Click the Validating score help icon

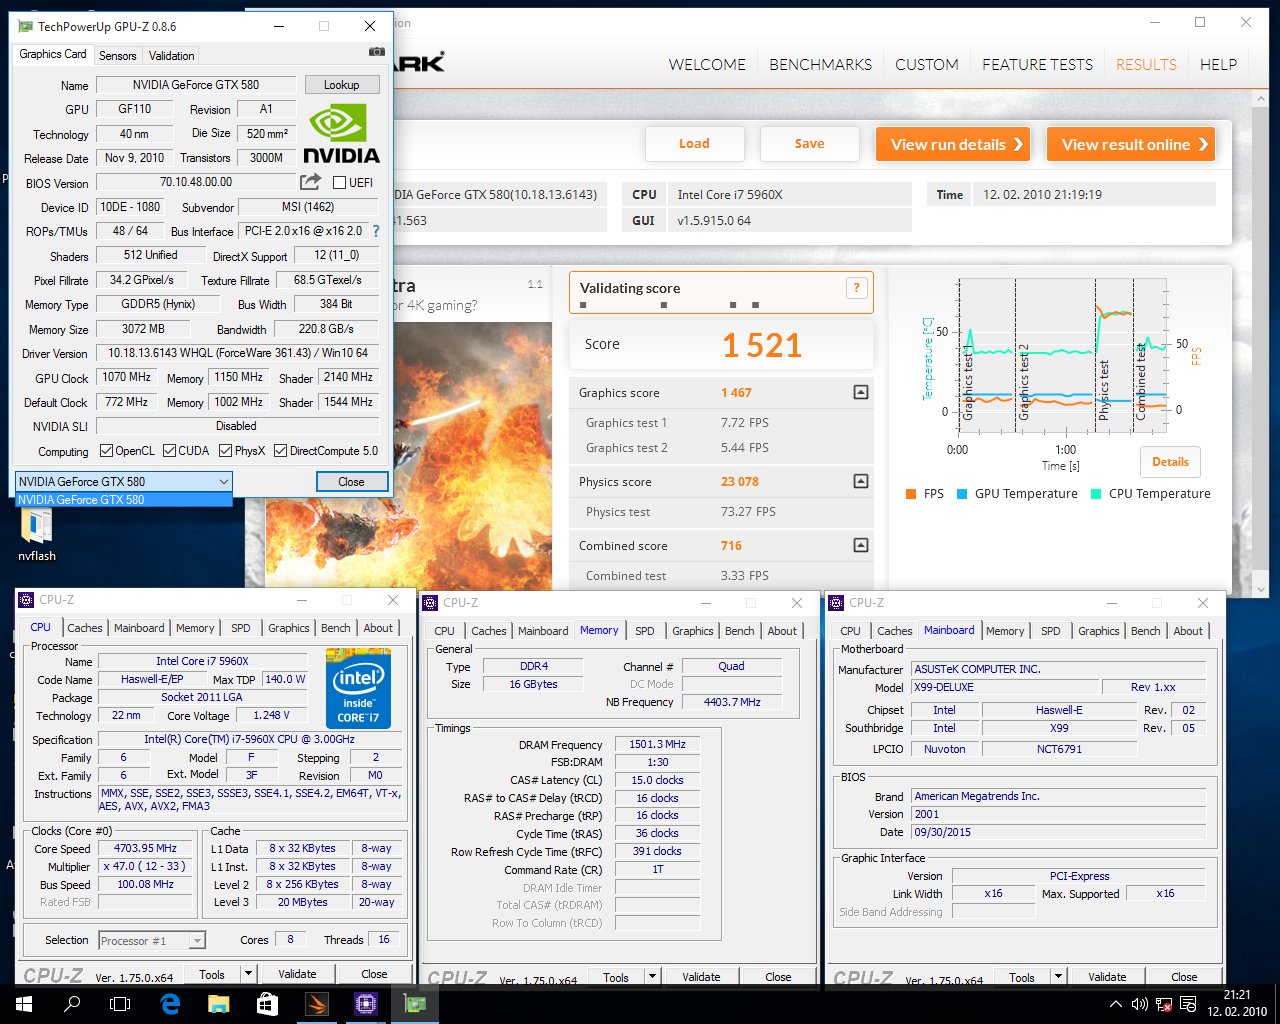pyautogui.click(x=856, y=288)
